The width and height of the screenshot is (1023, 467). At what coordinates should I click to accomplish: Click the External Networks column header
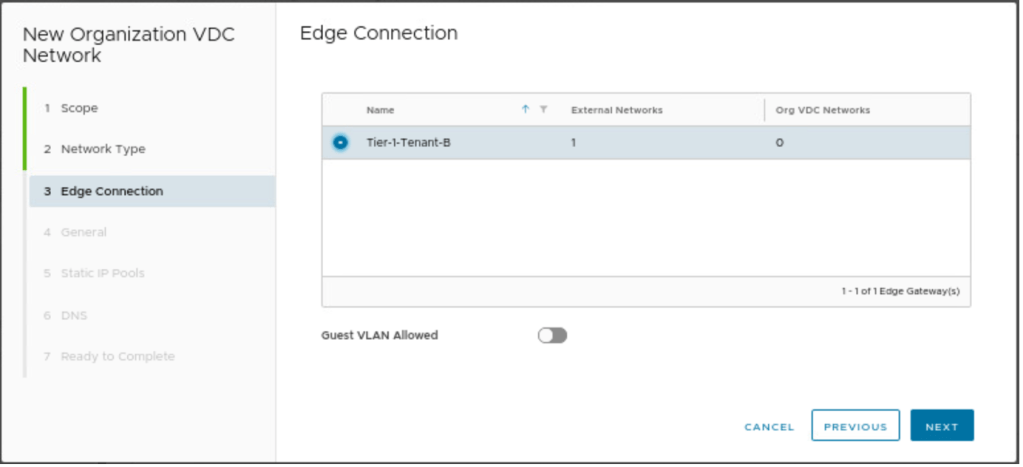pos(617,110)
